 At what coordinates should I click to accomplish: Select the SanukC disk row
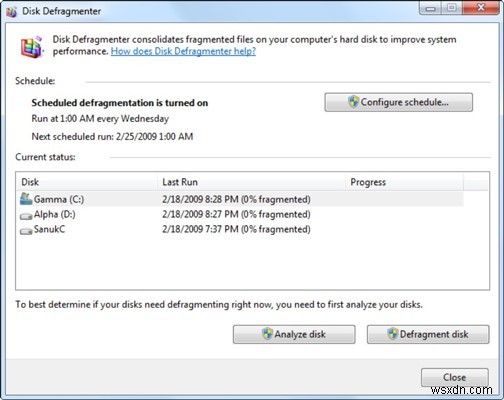tap(241, 229)
